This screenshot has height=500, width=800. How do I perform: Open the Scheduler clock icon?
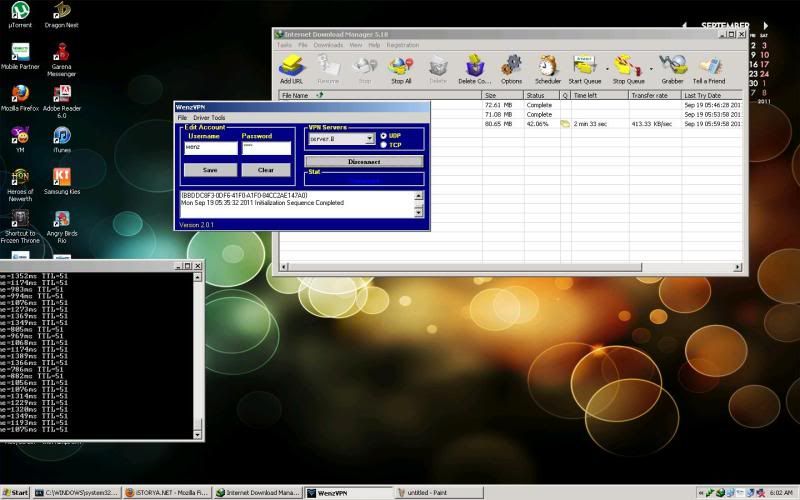click(x=547, y=67)
